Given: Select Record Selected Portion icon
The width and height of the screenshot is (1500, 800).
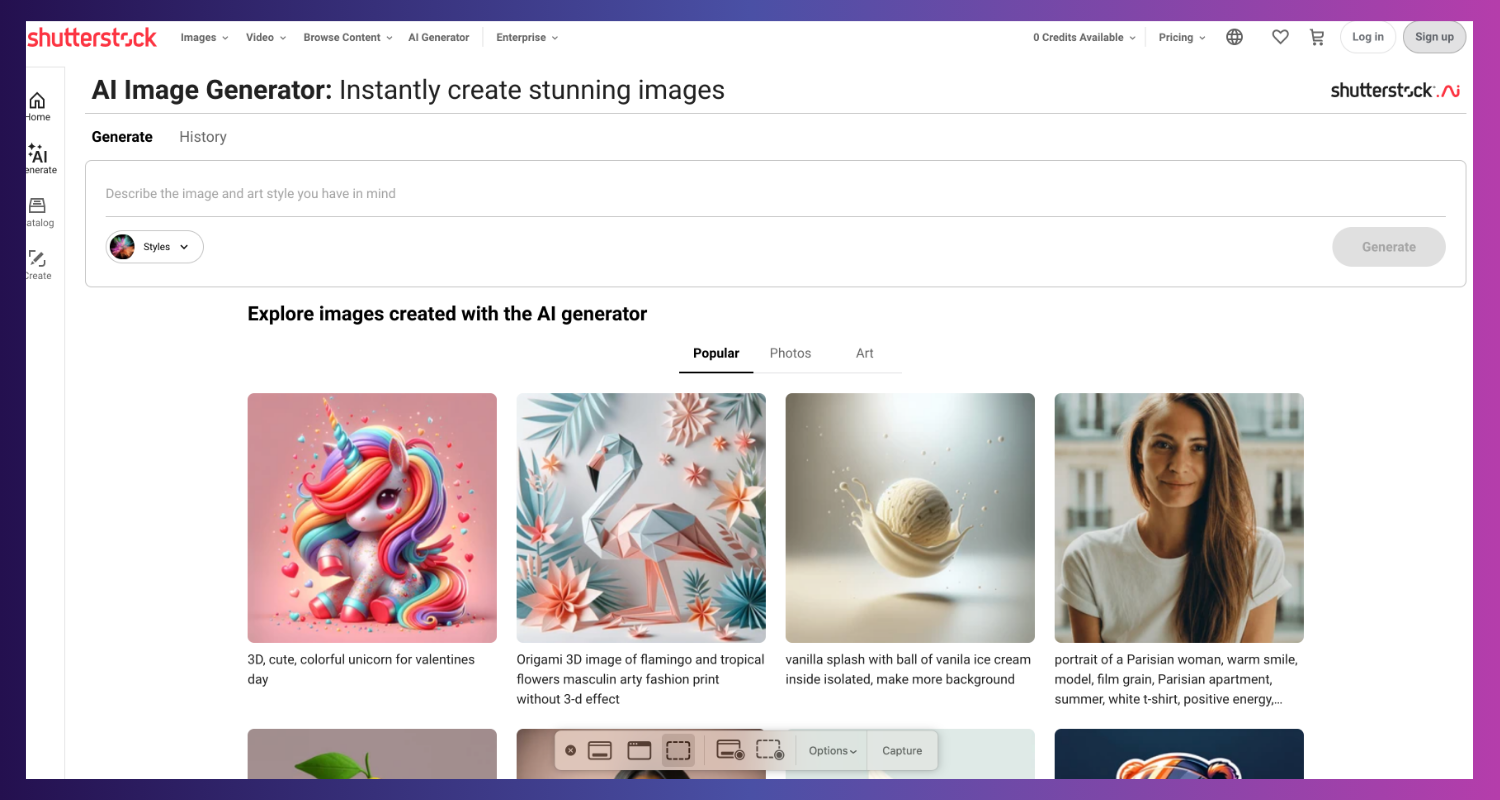Looking at the screenshot, I should point(770,751).
